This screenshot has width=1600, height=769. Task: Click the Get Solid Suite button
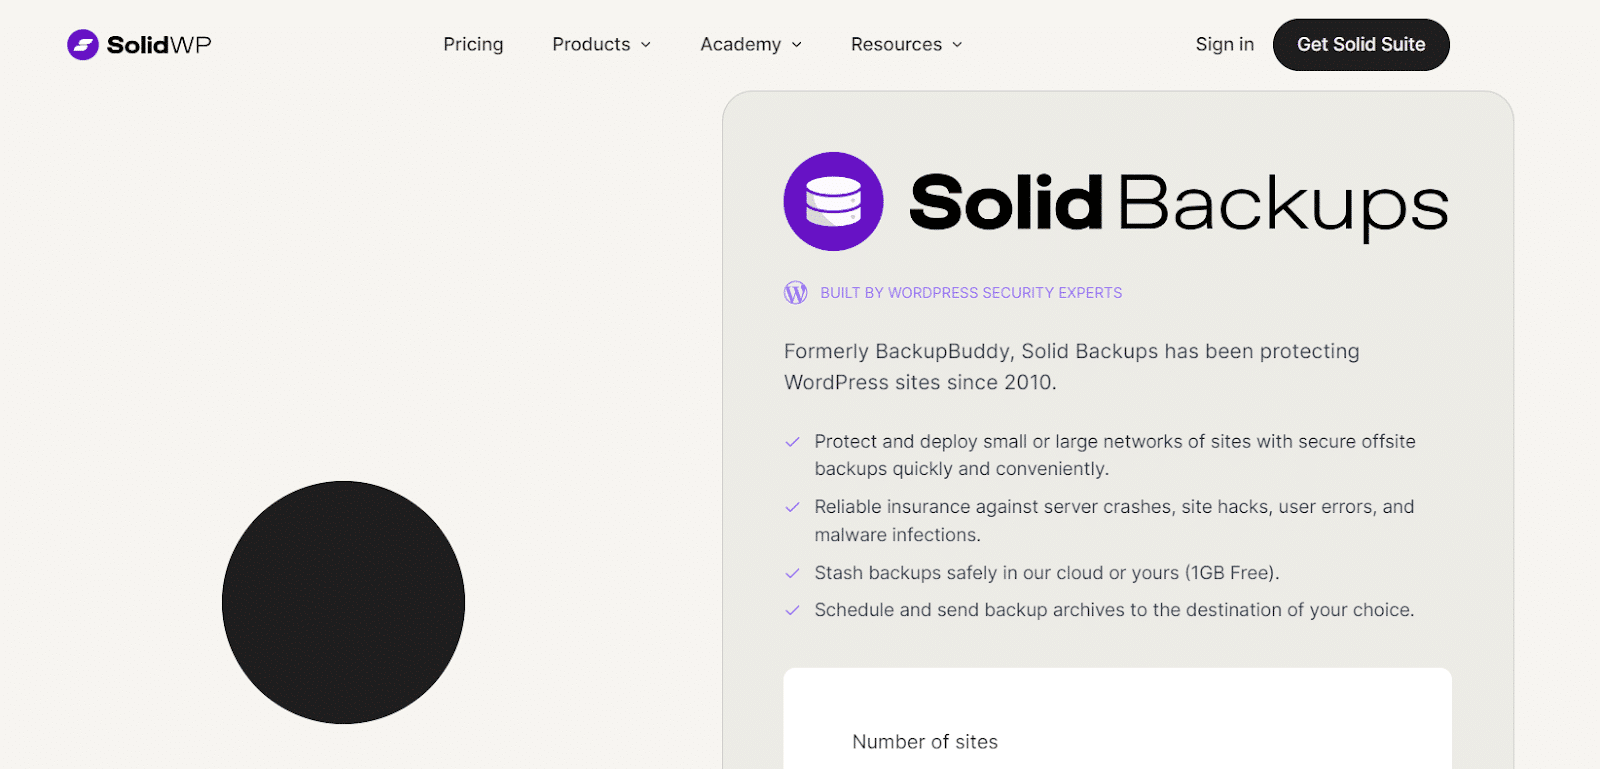pyautogui.click(x=1360, y=44)
